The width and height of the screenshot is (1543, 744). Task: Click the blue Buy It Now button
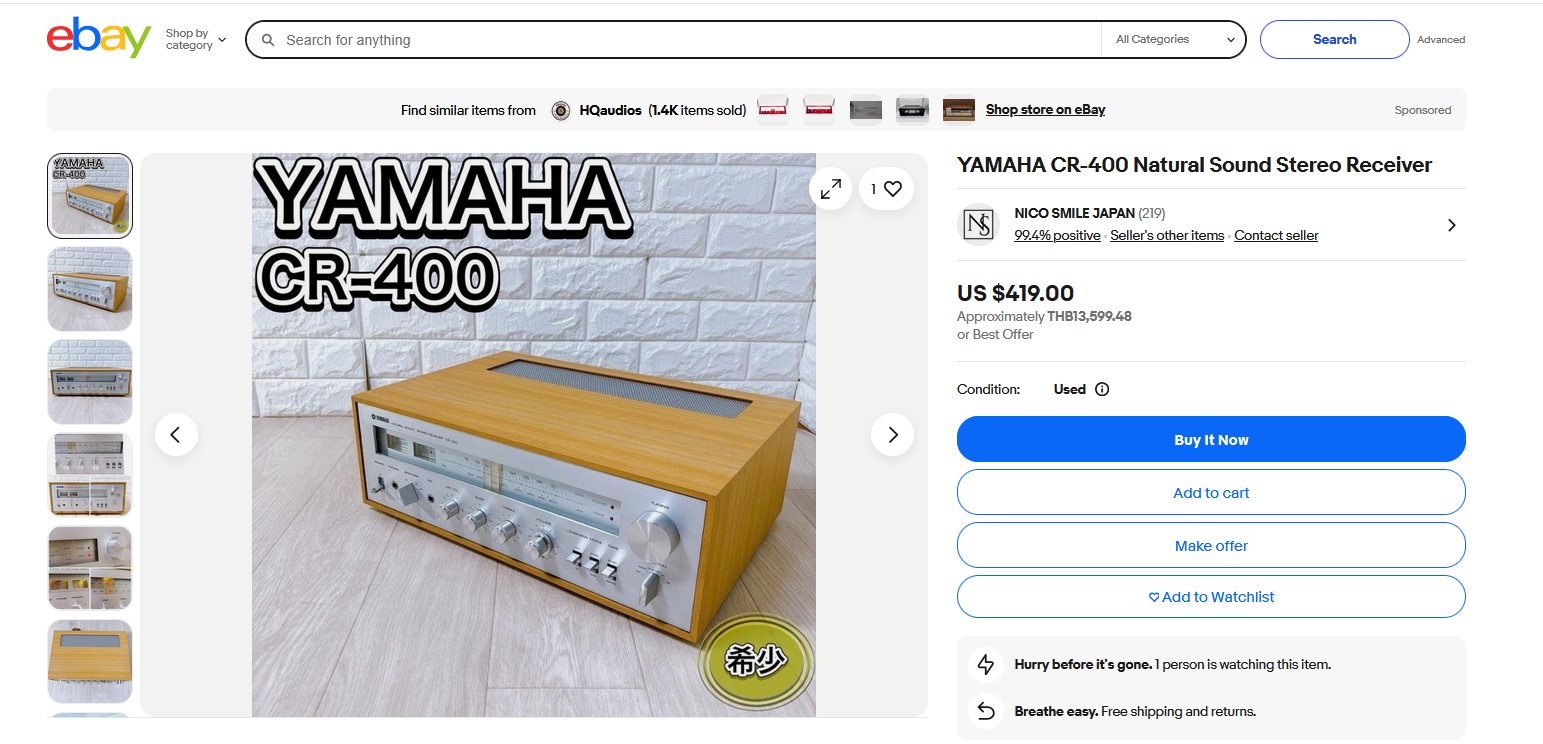[x=1211, y=439]
